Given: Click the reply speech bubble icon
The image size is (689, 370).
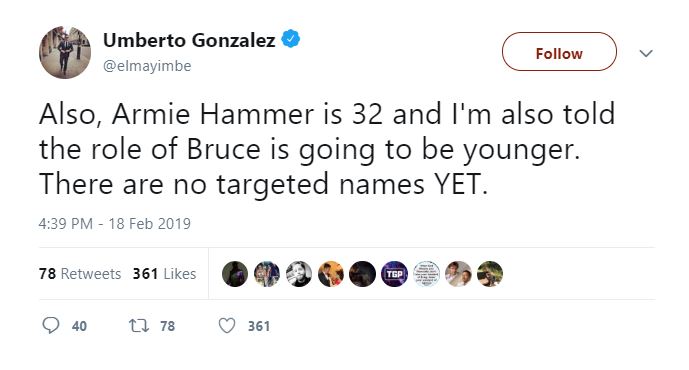Looking at the screenshot, I should coord(51,326).
